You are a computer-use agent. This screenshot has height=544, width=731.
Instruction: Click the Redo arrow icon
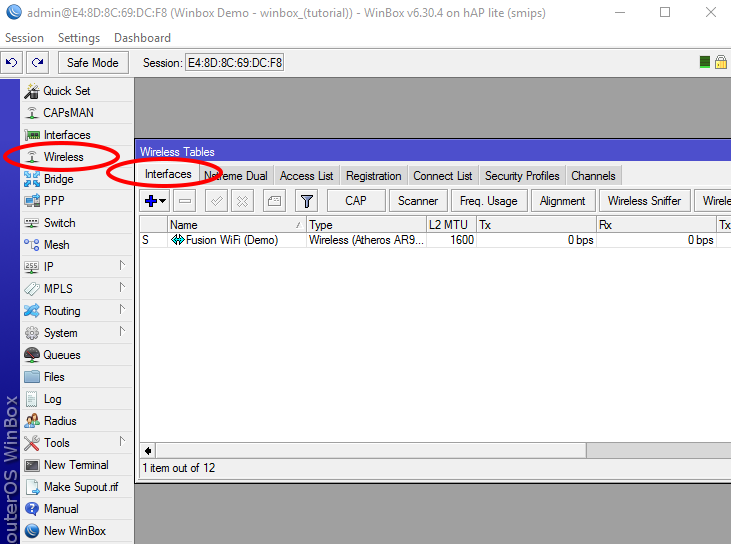click(x=38, y=62)
